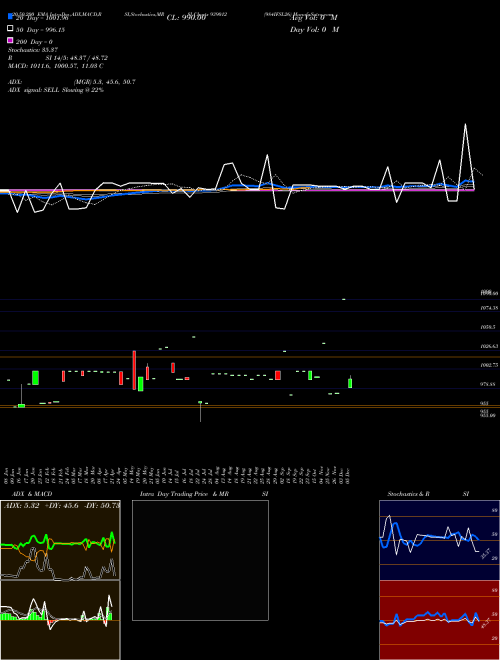
Task: Click the 'ADX: 5.32 +DY: 45.6 -DY: 50.73' panel header
Action: point(62,505)
